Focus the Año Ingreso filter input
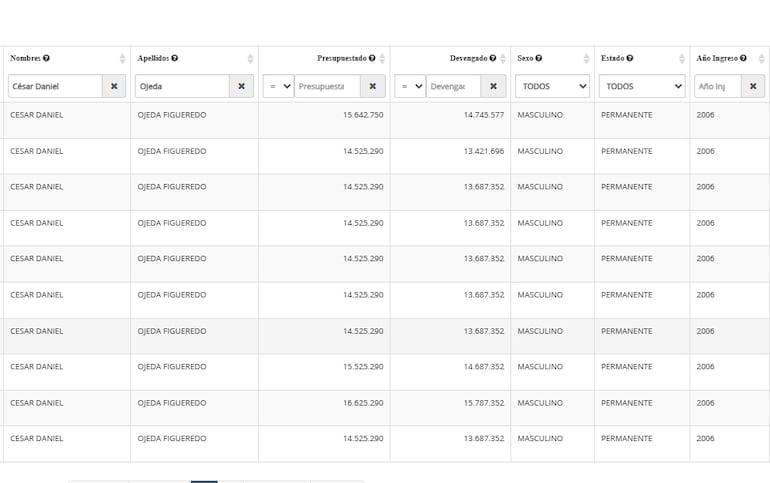The image size is (770, 483). click(718, 87)
